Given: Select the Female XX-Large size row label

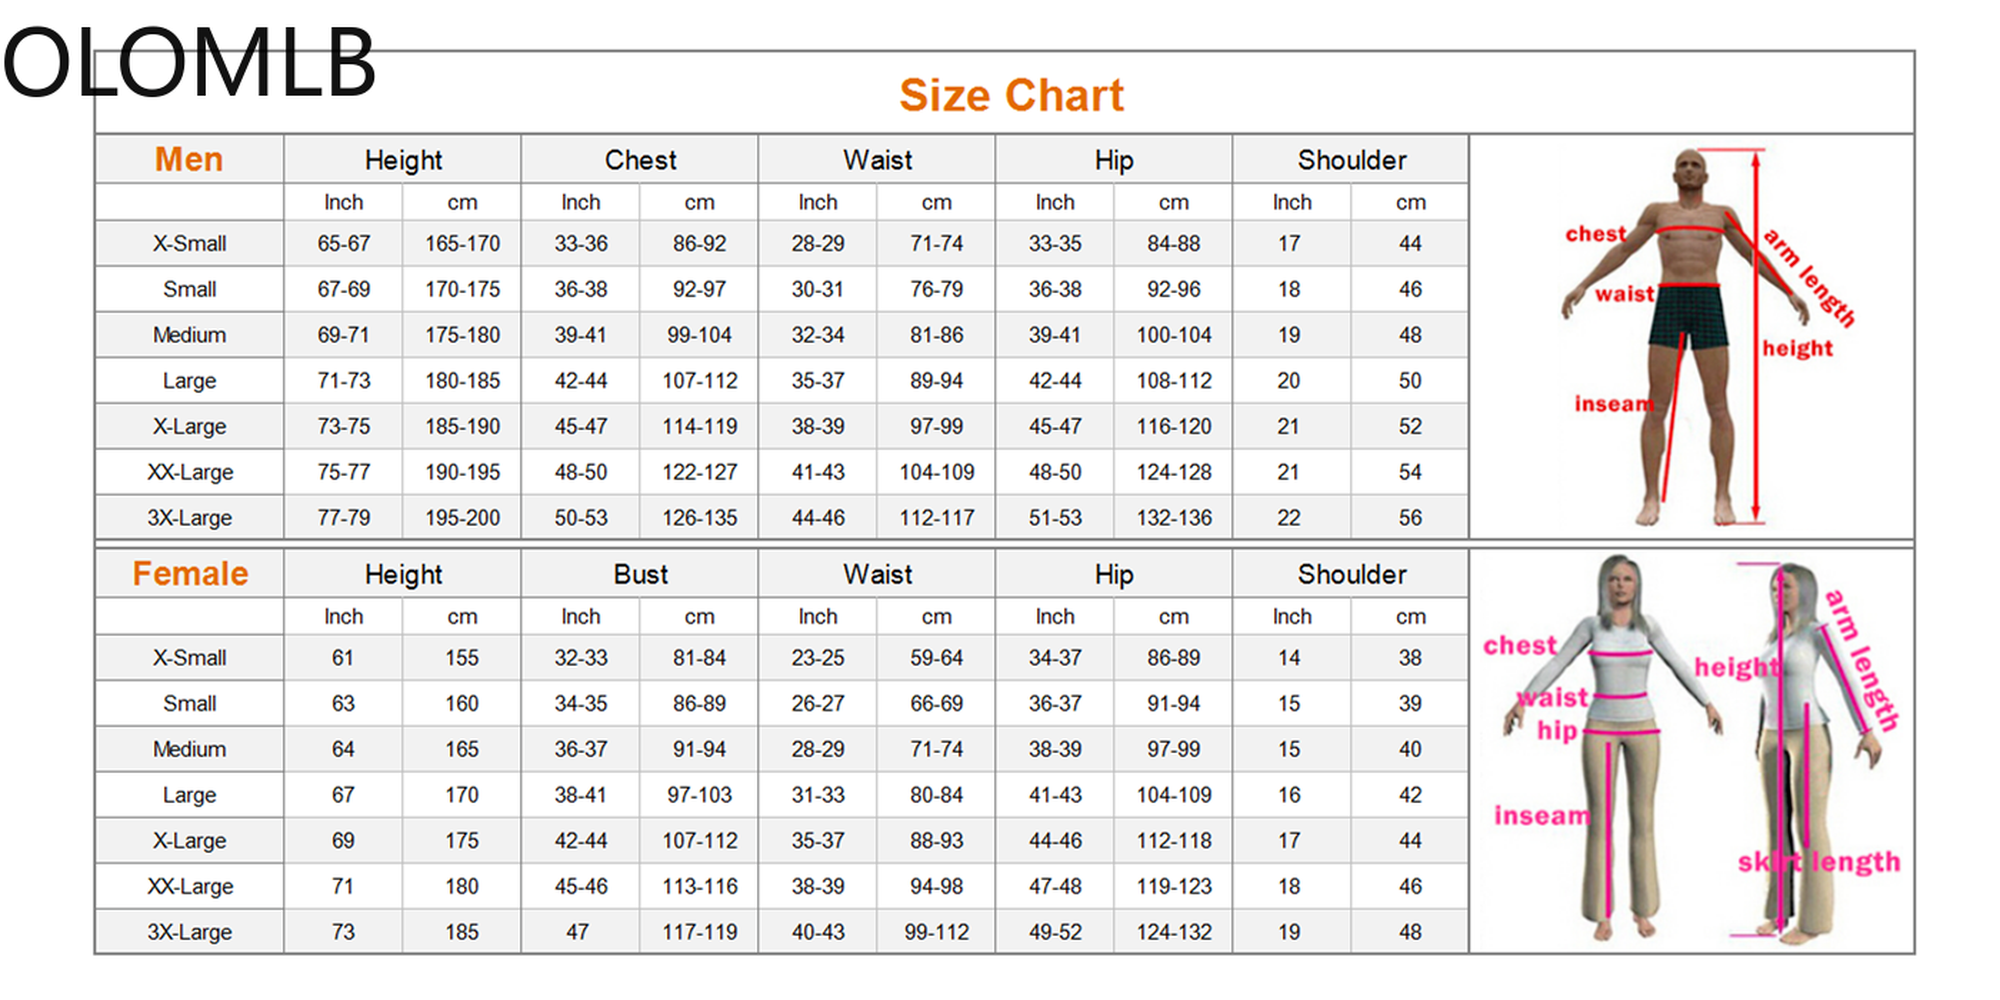Looking at the screenshot, I should [189, 886].
